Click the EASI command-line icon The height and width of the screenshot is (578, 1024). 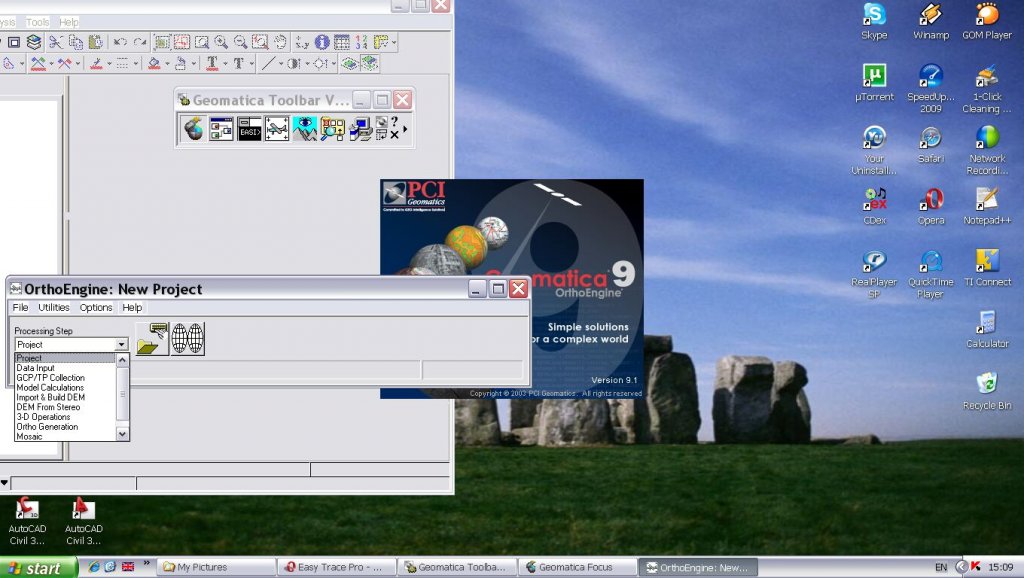(249, 129)
